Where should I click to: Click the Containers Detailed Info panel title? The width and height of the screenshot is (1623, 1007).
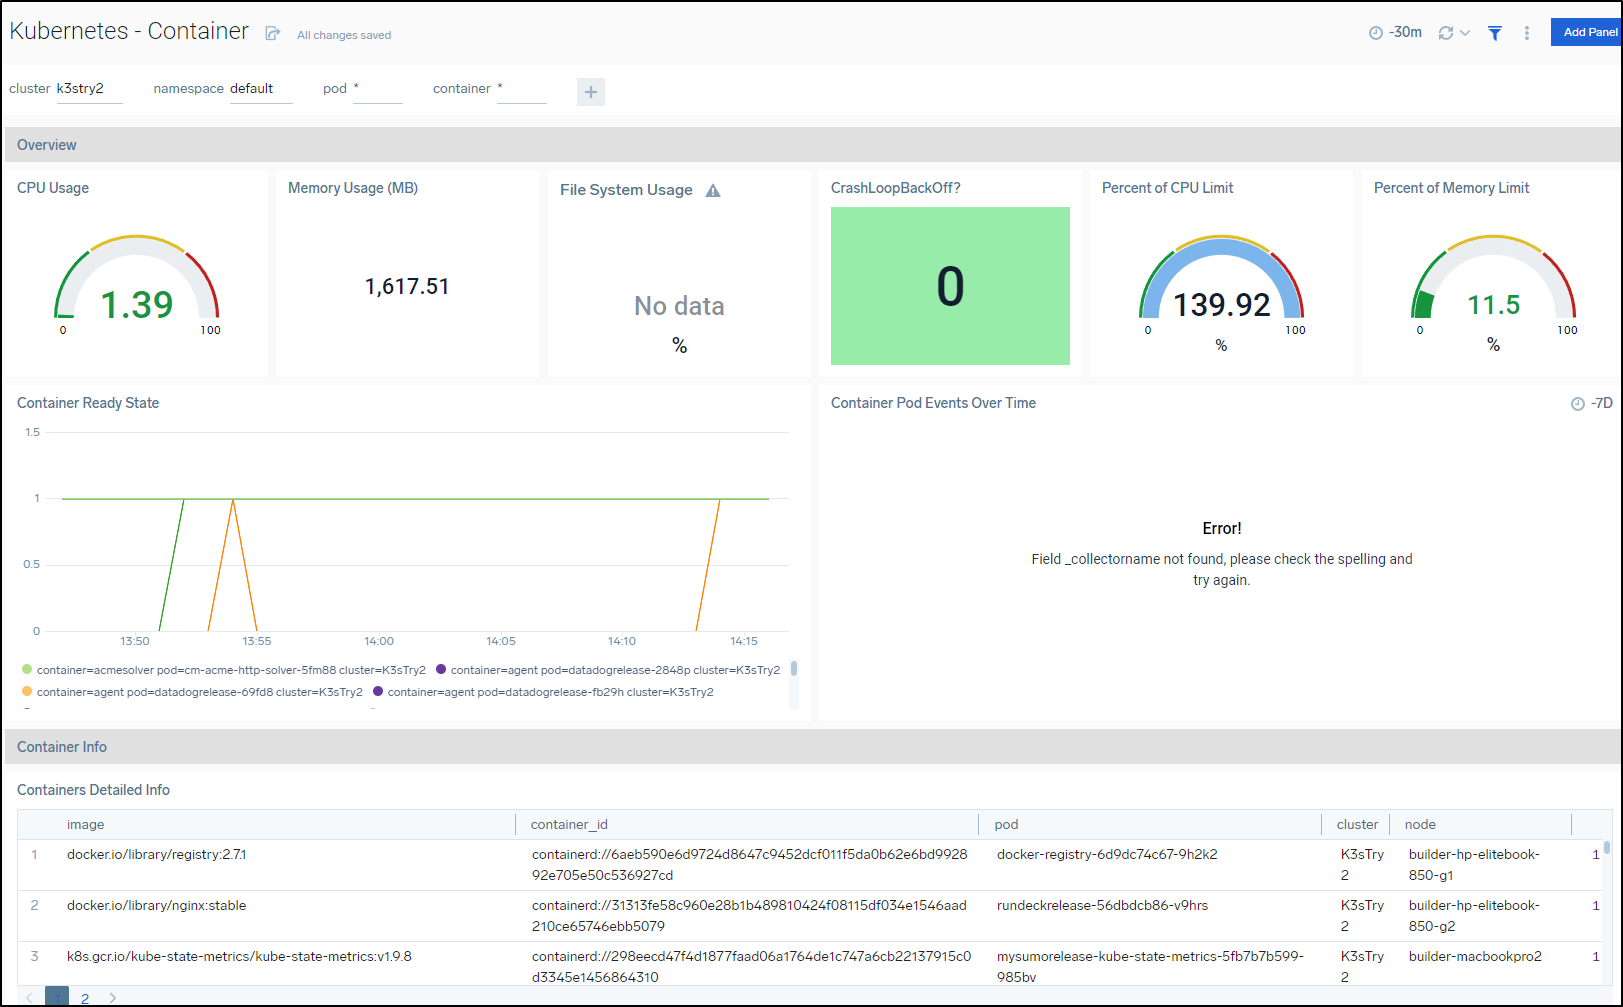pos(93,790)
